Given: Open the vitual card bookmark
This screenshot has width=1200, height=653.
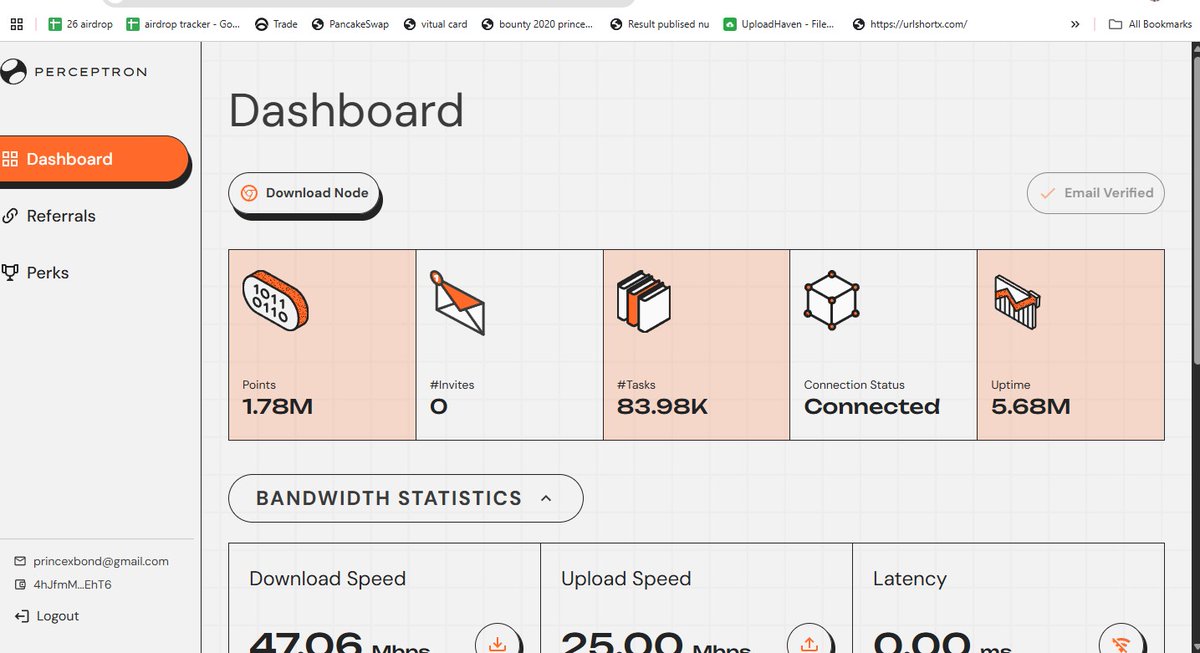Looking at the screenshot, I should pos(435,24).
